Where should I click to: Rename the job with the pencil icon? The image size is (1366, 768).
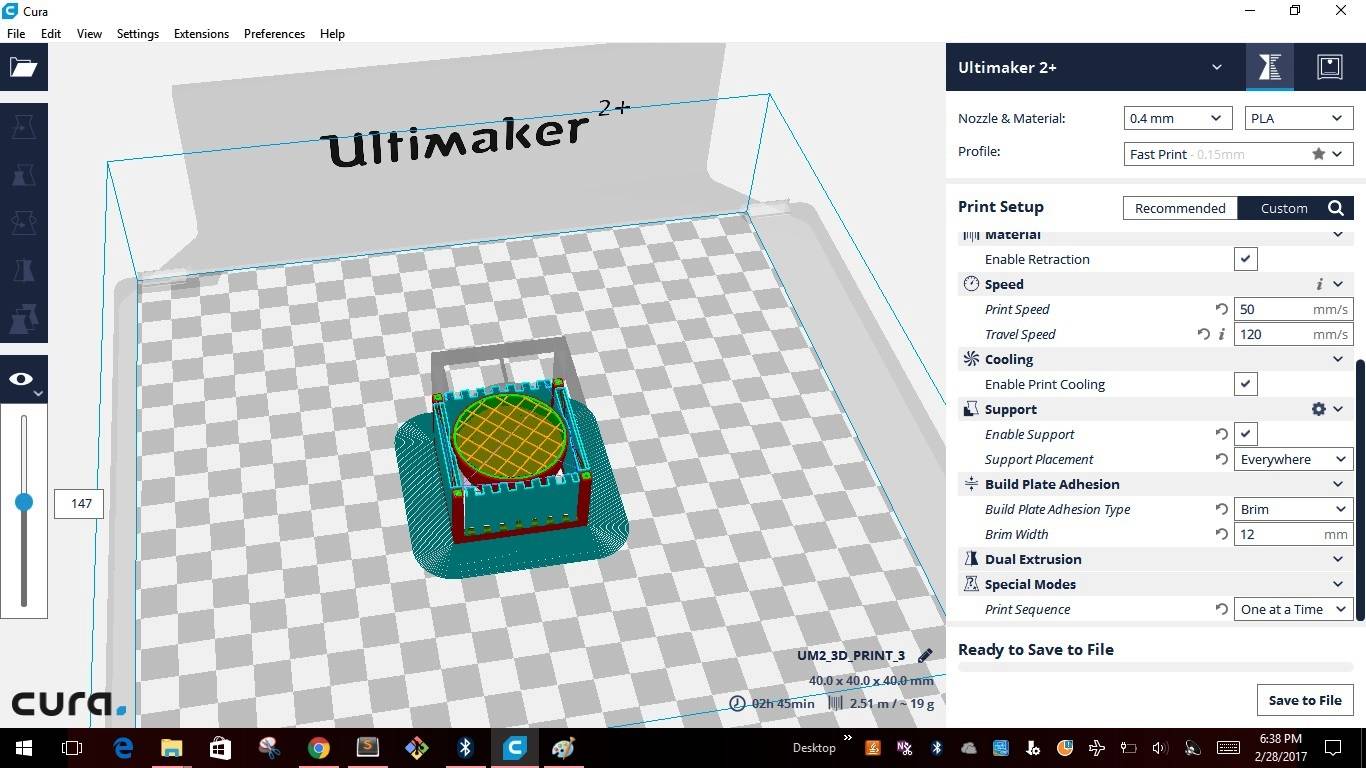925,656
